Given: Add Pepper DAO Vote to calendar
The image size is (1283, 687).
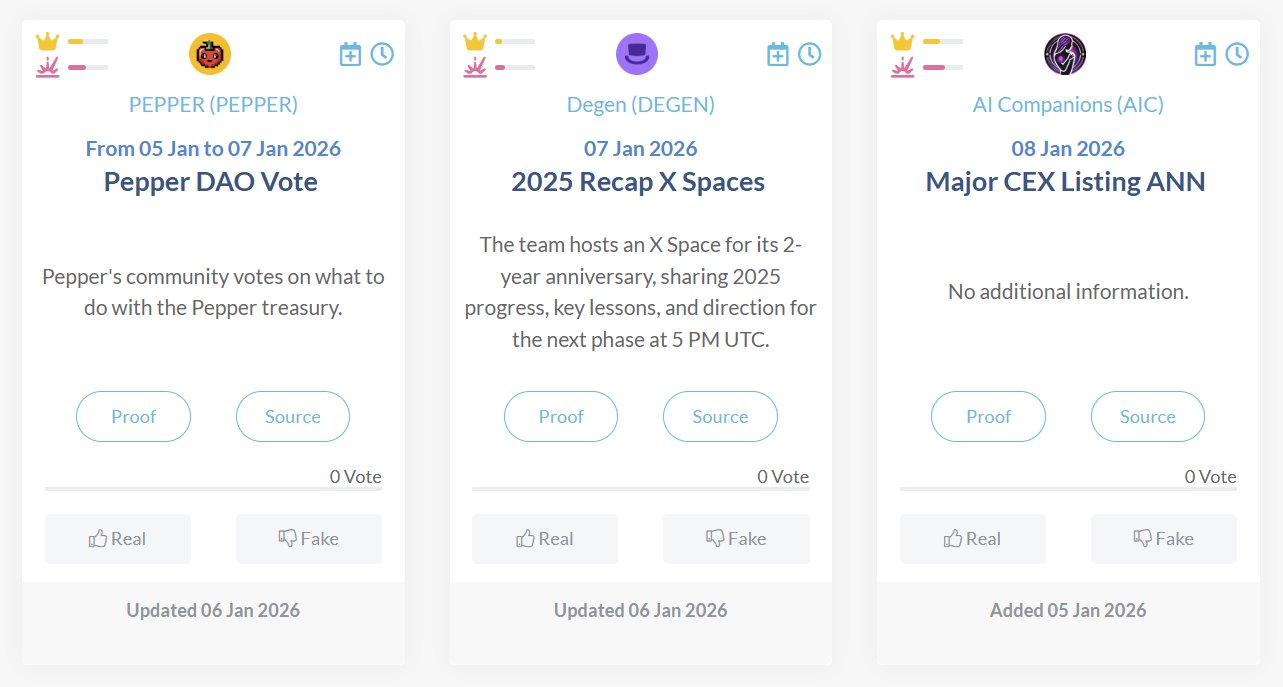Looking at the screenshot, I should point(350,54).
